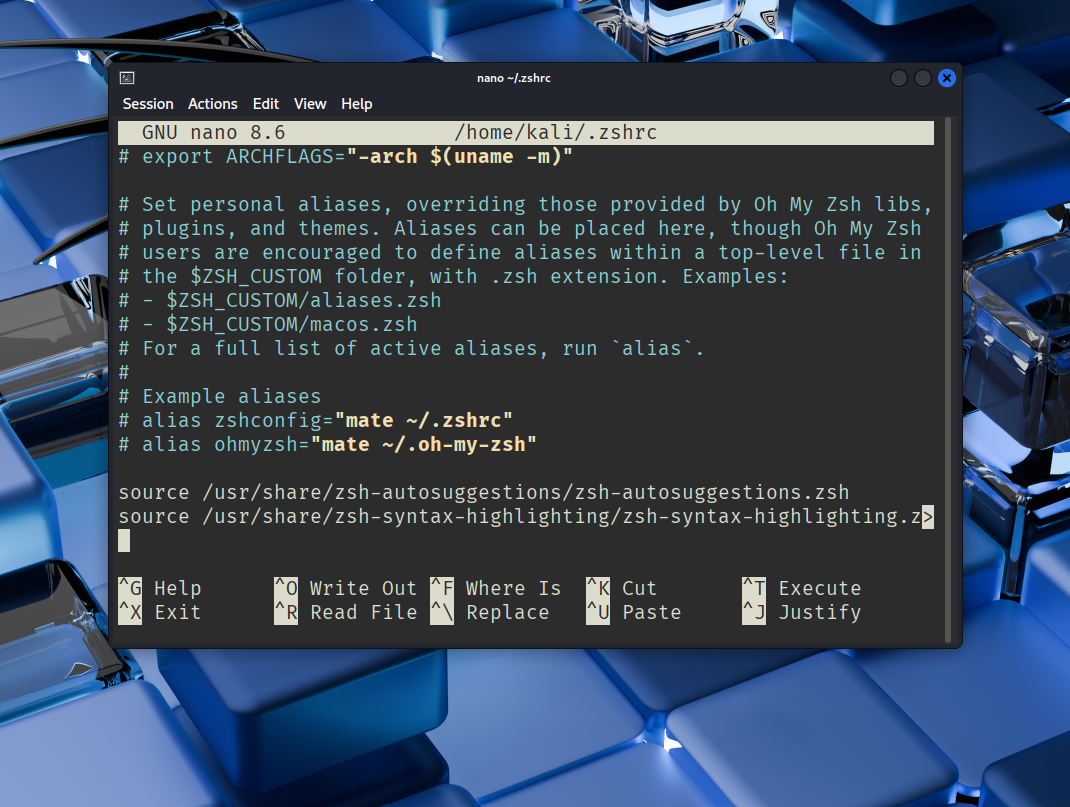
Task: Open the Actions menu
Action: pos(213,104)
